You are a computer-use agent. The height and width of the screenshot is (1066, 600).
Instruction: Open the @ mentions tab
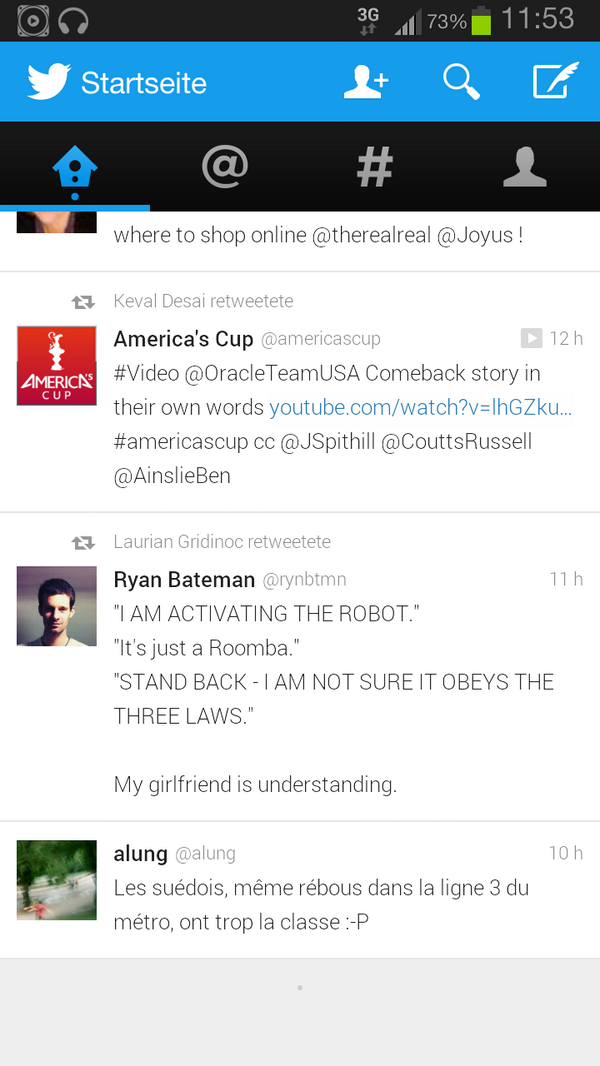[225, 167]
